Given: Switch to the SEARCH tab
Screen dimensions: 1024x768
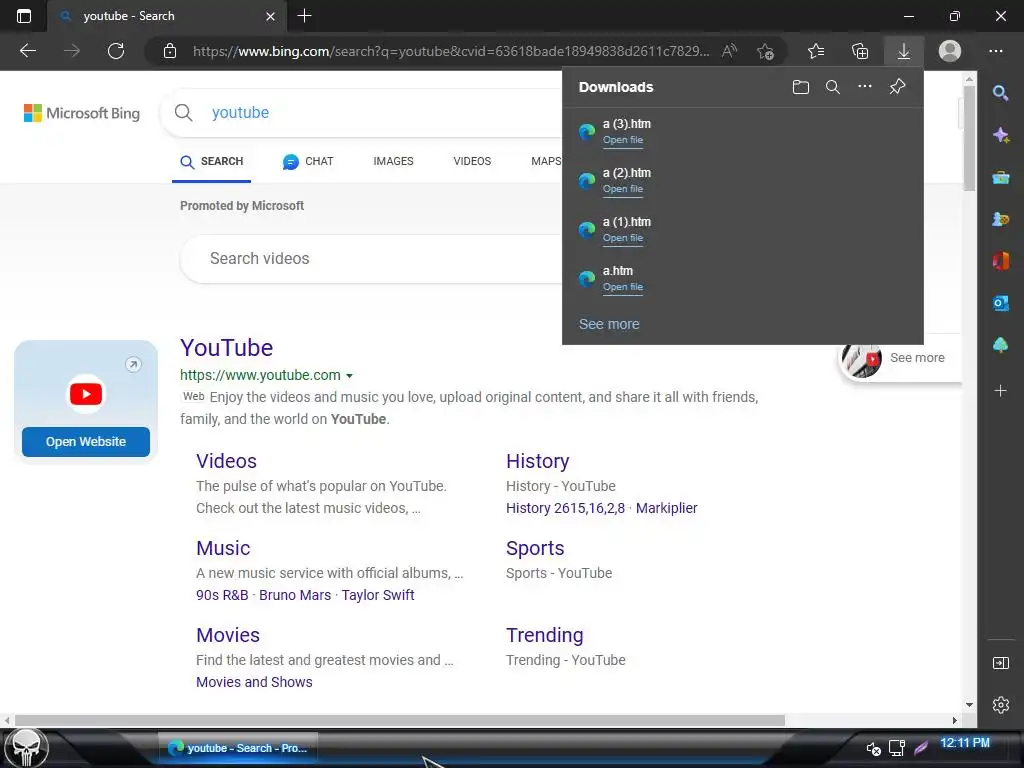Looking at the screenshot, I should [x=212, y=161].
